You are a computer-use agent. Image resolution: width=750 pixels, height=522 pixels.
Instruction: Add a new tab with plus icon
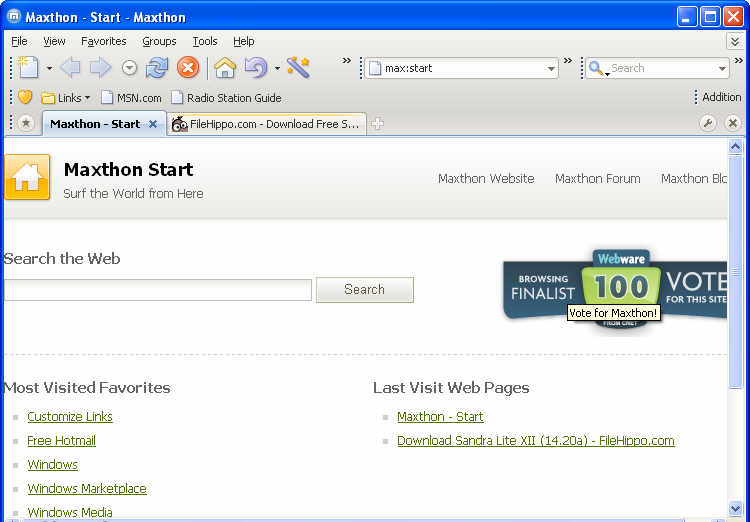click(x=378, y=123)
